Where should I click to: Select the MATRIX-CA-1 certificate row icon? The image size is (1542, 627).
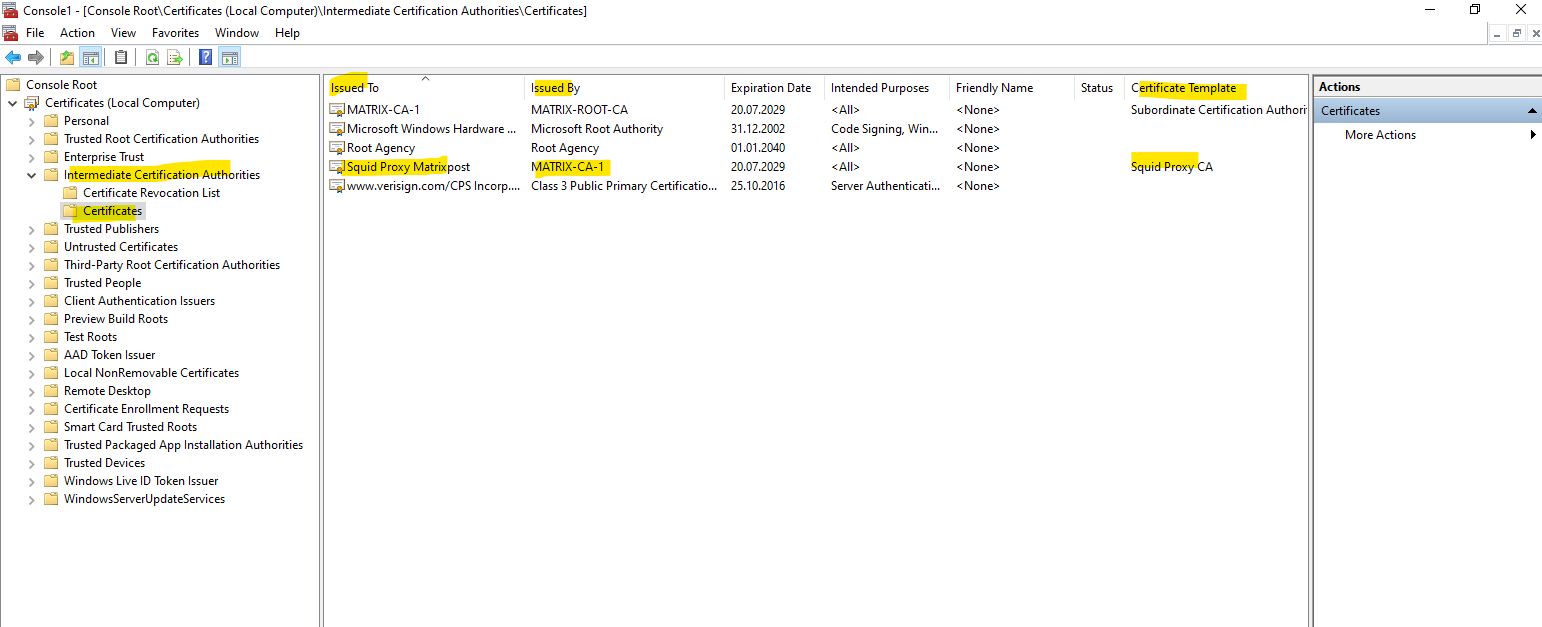[338, 110]
